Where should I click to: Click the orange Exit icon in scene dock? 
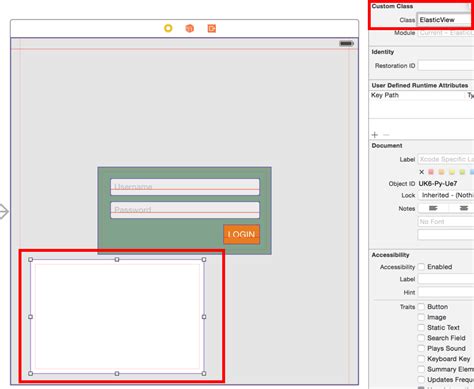(212, 28)
